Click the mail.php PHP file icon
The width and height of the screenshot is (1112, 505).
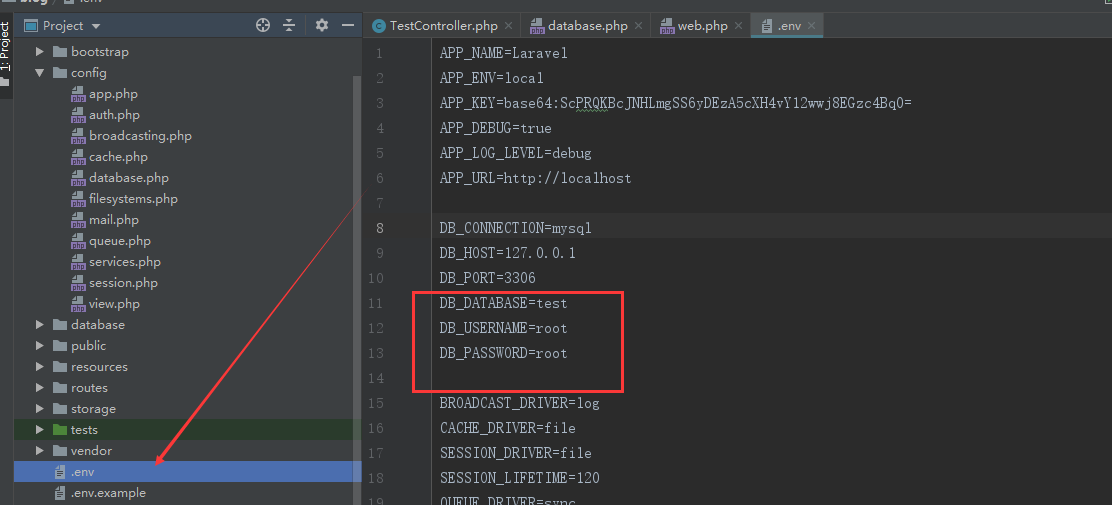pyautogui.click(x=77, y=220)
